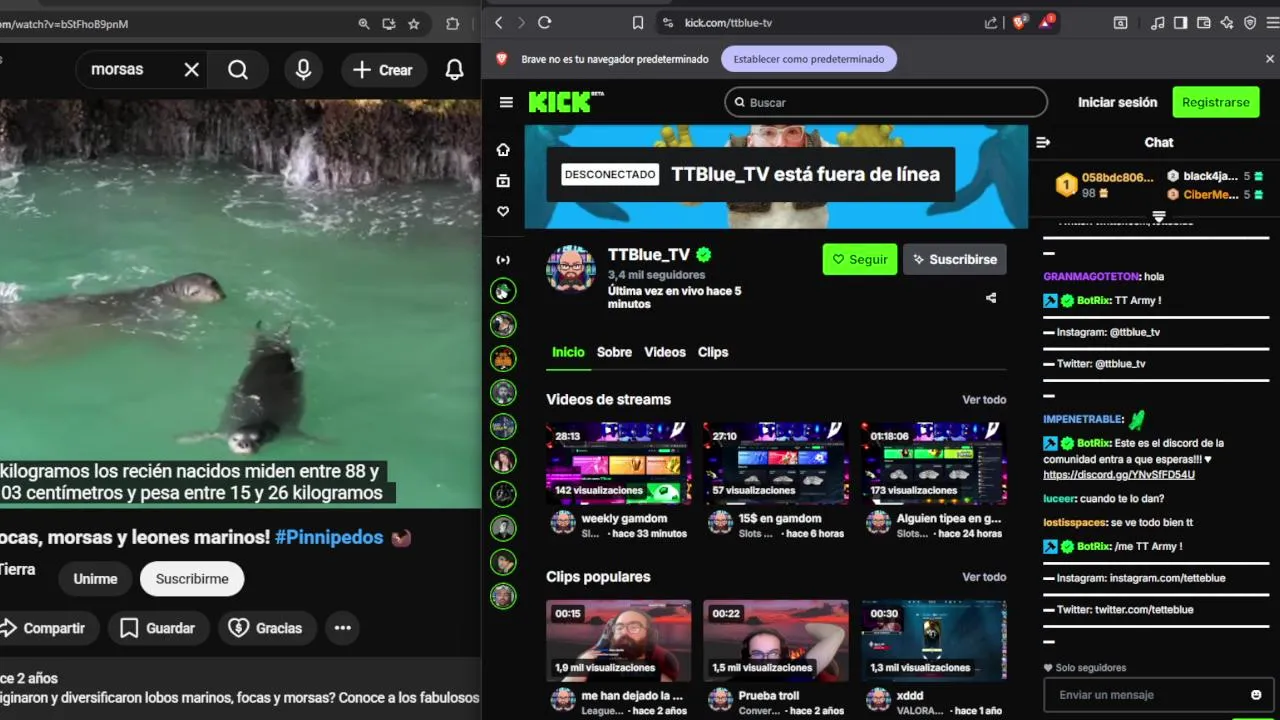Screen dimensions: 1280x720
Task: Click the Kick logo
Action: point(566,102)
